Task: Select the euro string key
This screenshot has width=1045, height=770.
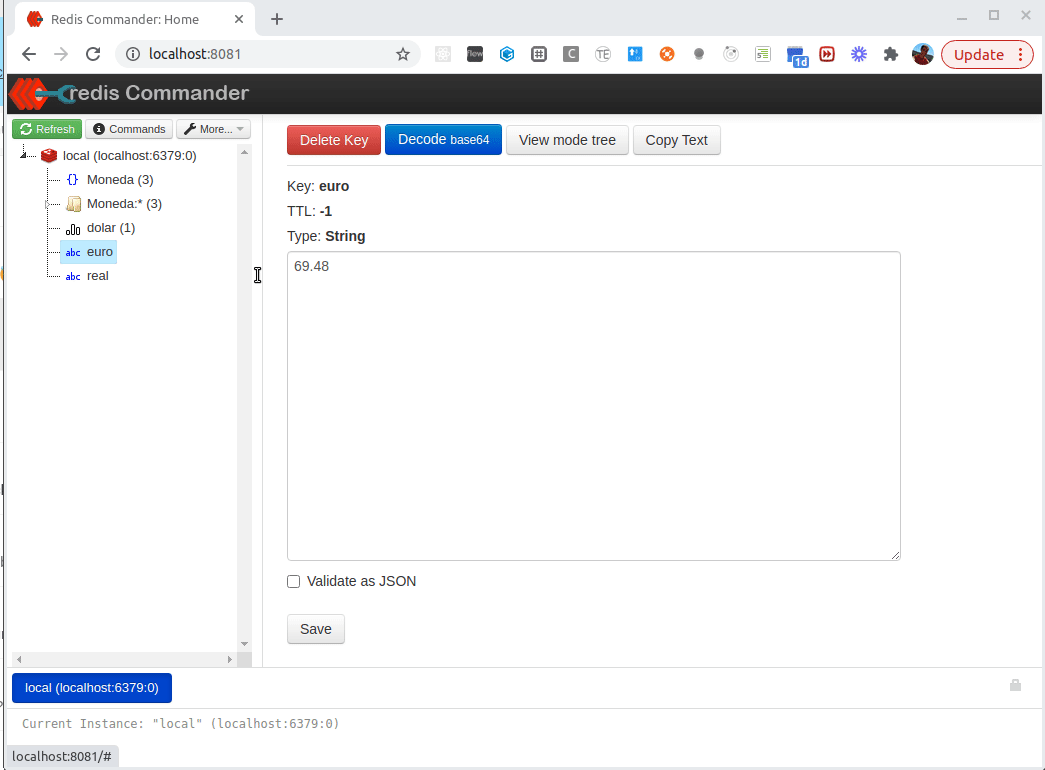Action: point(99,252)
